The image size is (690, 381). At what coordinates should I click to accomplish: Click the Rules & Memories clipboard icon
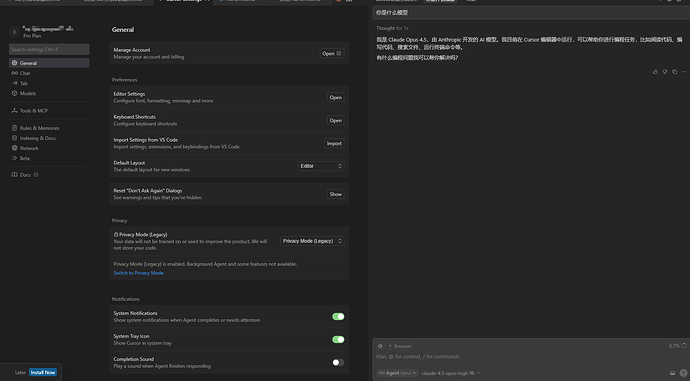point(15,128)
